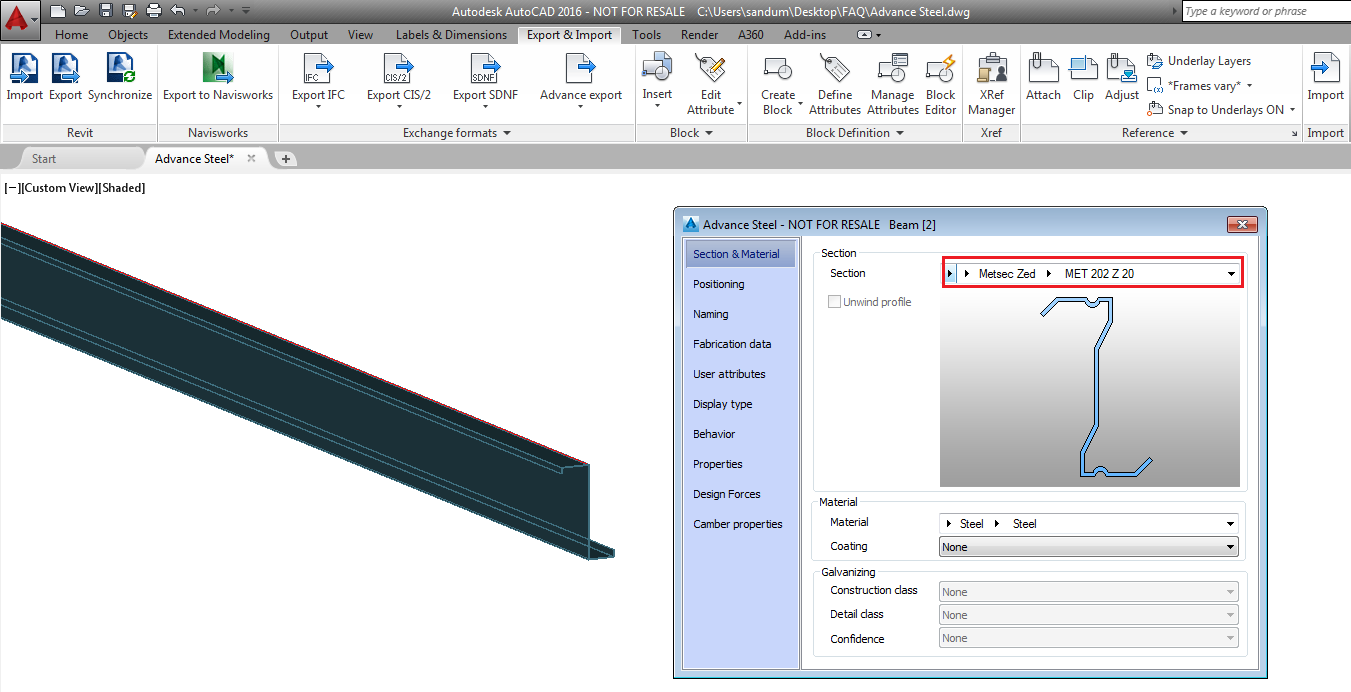Click the new drawing tab plus button
The width and height of the screenshot is (1351, 692).
tap(285, 159)
